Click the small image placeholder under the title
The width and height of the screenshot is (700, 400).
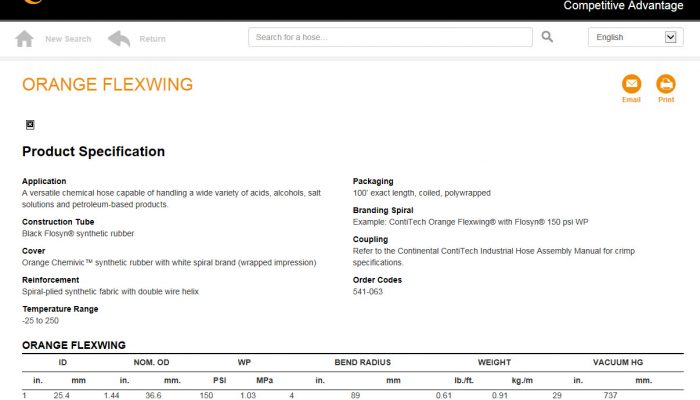pyautogui.click(x=30, y=125)
